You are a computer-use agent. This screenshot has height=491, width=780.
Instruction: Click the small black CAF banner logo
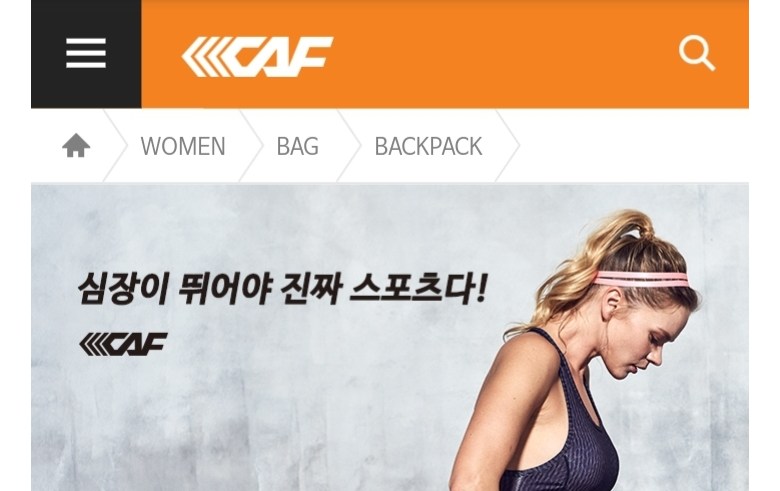(x=123, y=344)
